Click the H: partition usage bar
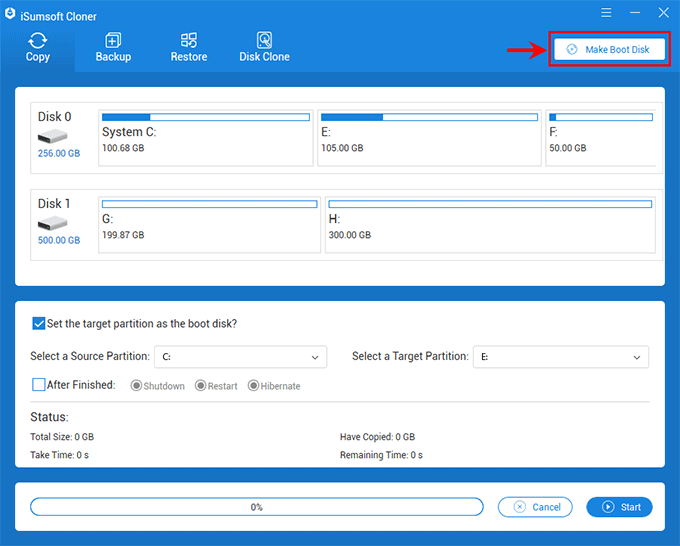Screen dimensions: 680x546 pyautogui.click(x=490, y=204)
